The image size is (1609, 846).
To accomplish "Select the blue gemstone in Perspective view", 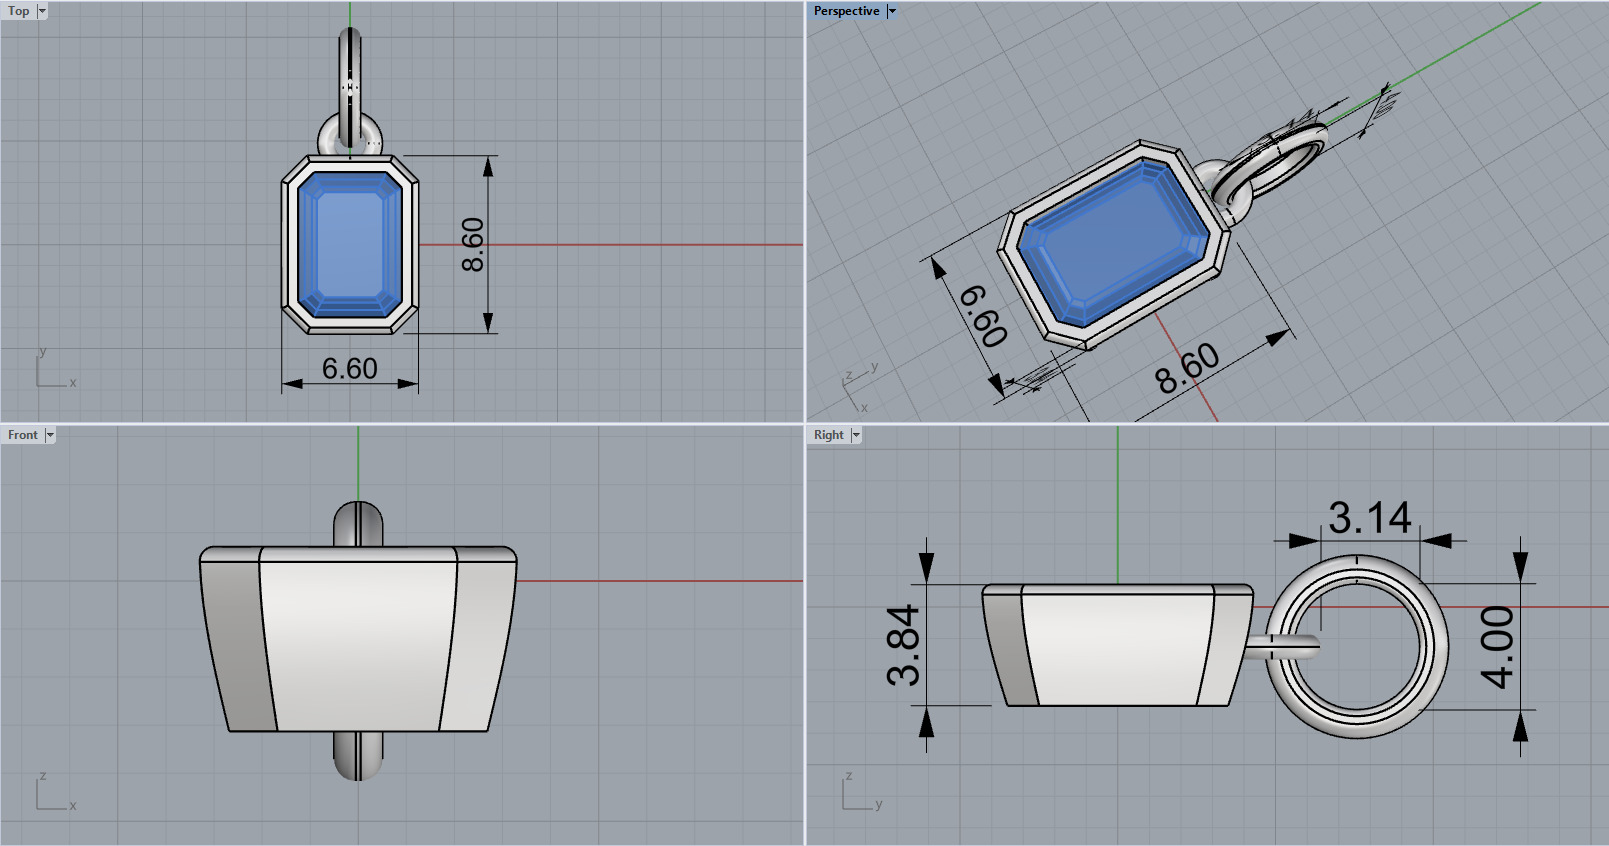I will [1113, 241].
